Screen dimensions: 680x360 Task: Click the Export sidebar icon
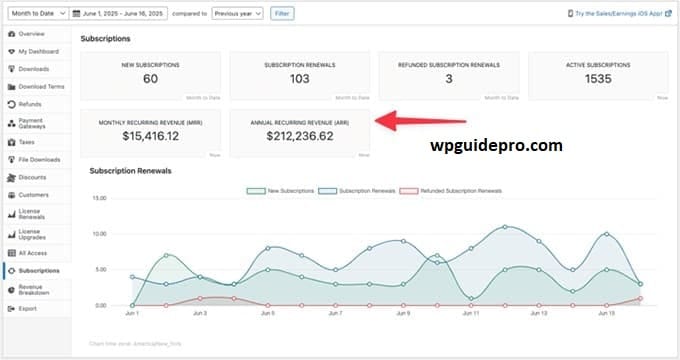point(12,308)
